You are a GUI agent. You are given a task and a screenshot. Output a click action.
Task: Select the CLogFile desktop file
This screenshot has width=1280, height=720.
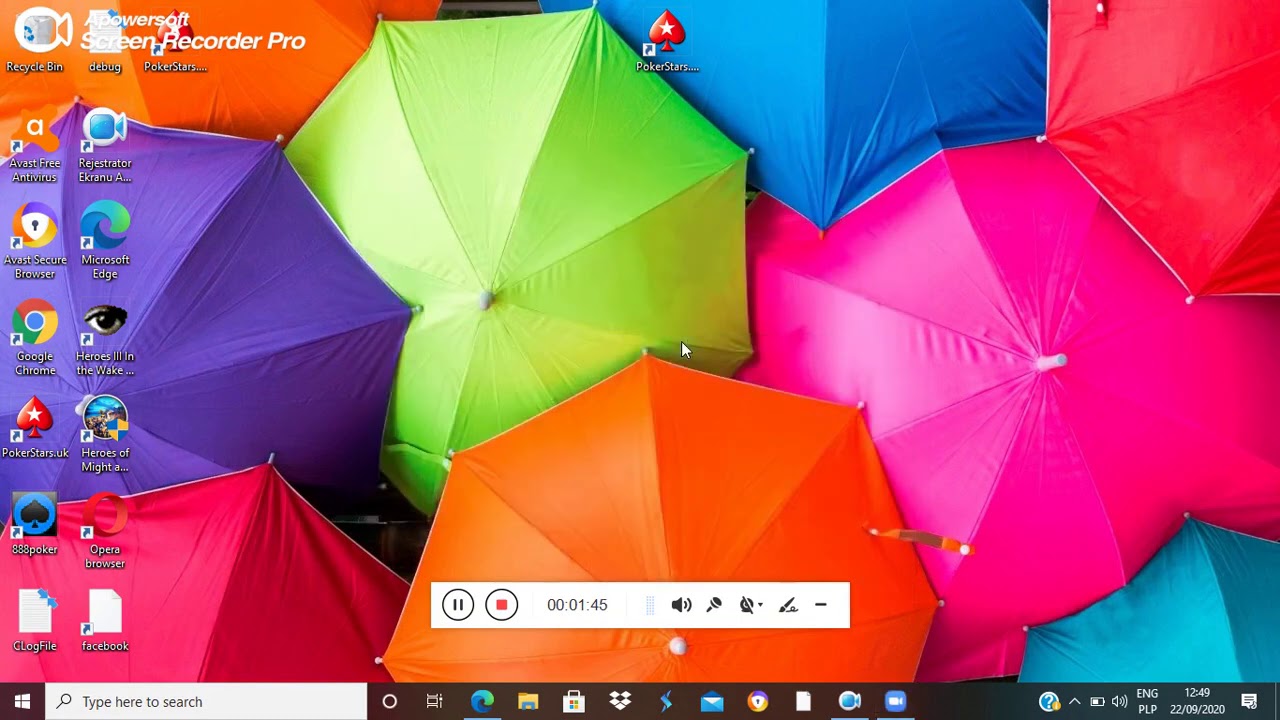(x=35, y=621)
